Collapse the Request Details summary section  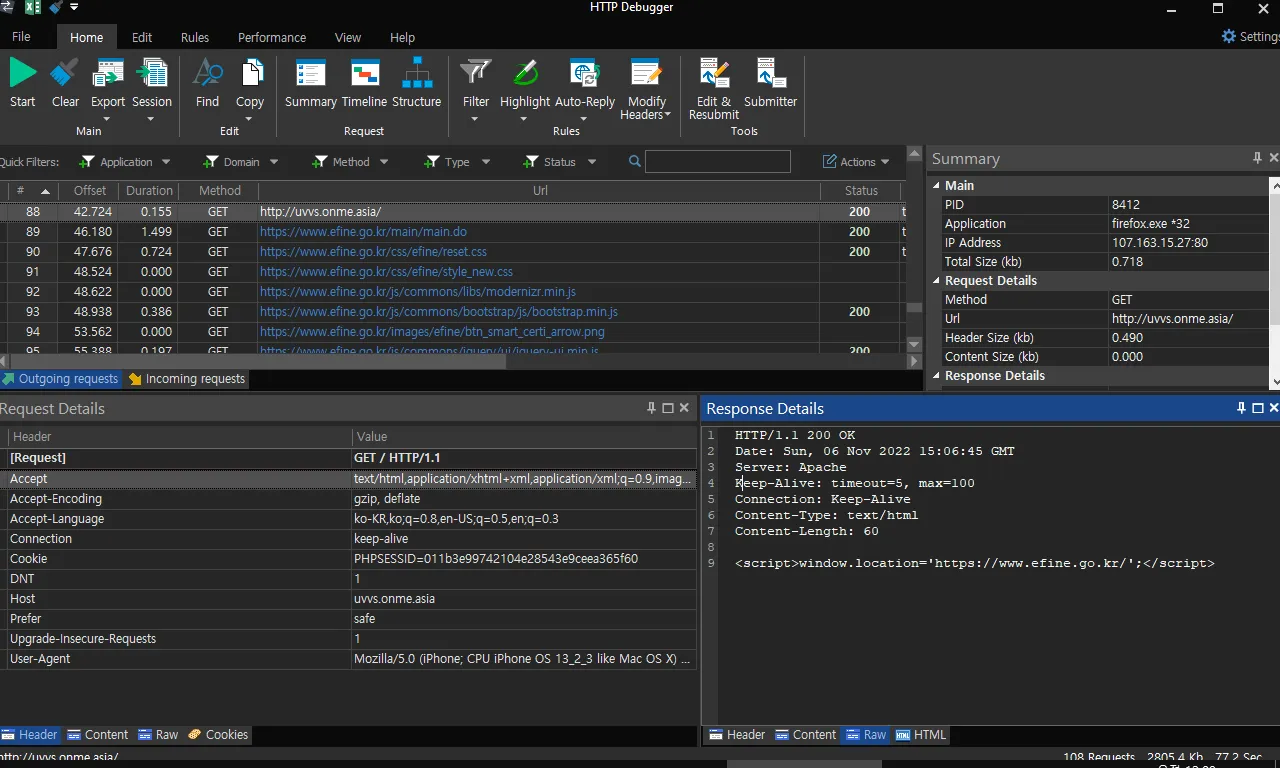tap(937, 280)
